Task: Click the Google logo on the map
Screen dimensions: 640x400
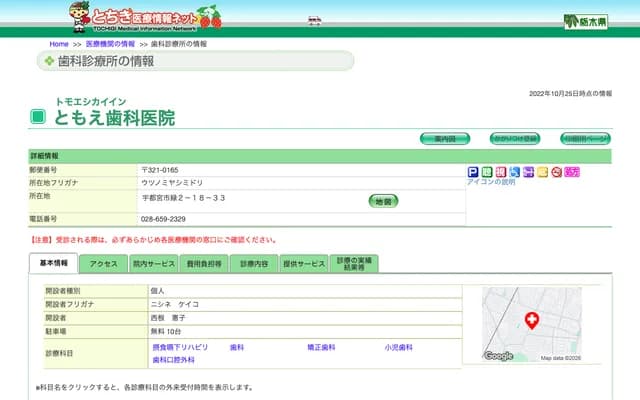Action: click(x=498, y=356)
